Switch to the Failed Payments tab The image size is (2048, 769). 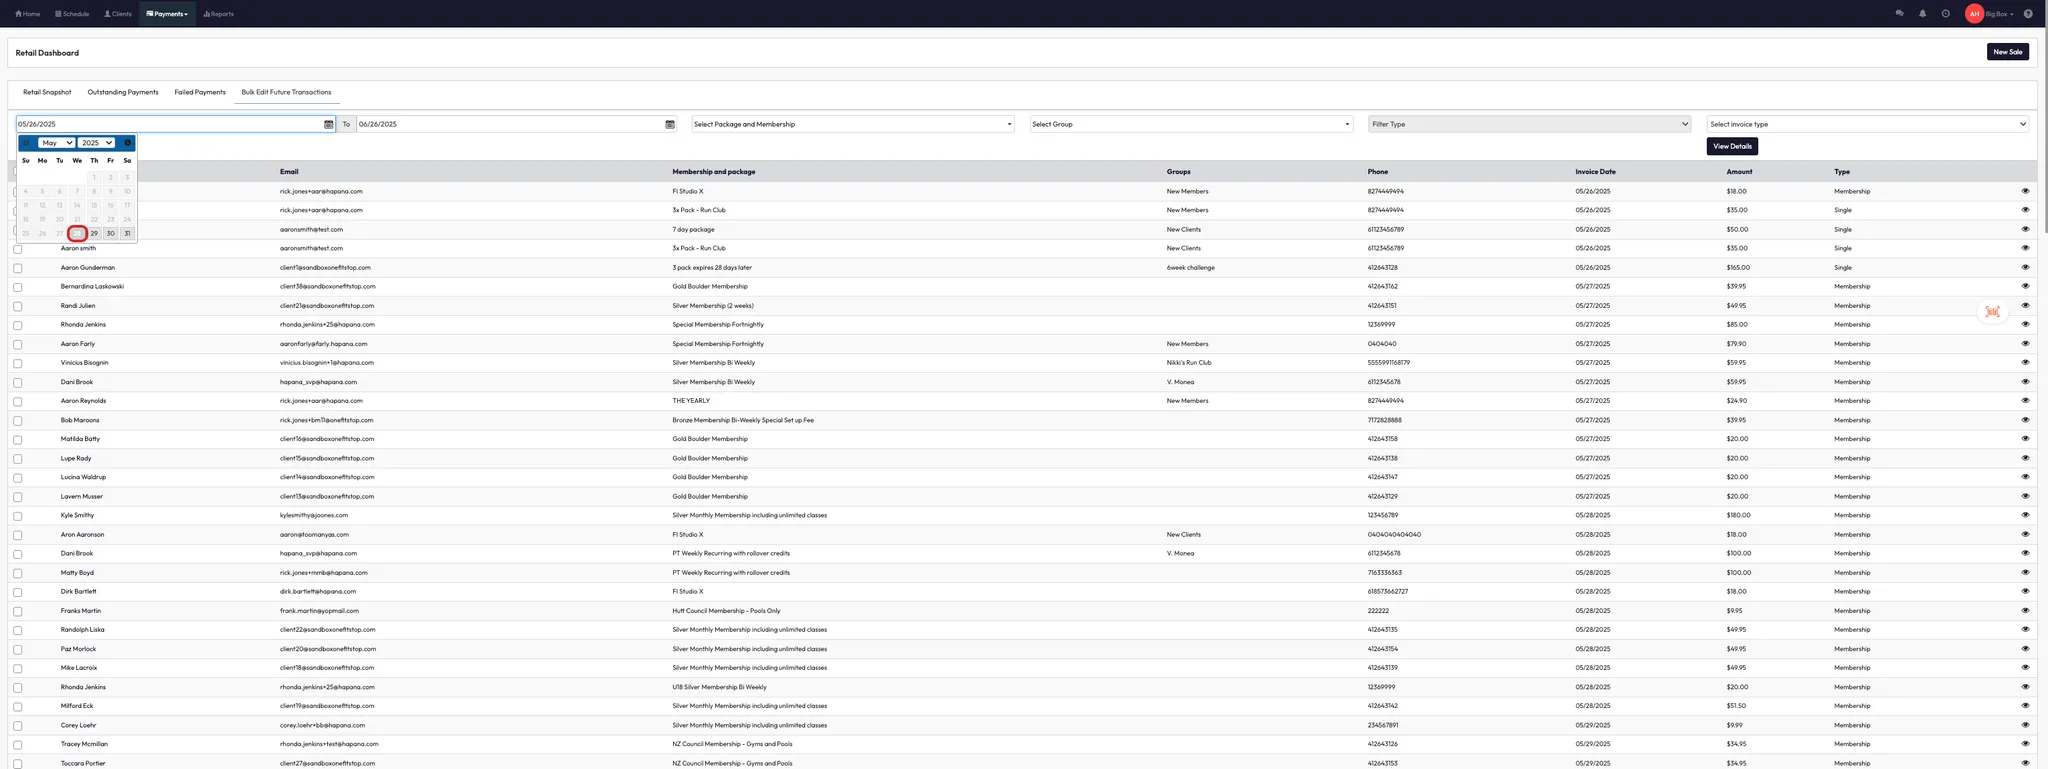point(200,92)
